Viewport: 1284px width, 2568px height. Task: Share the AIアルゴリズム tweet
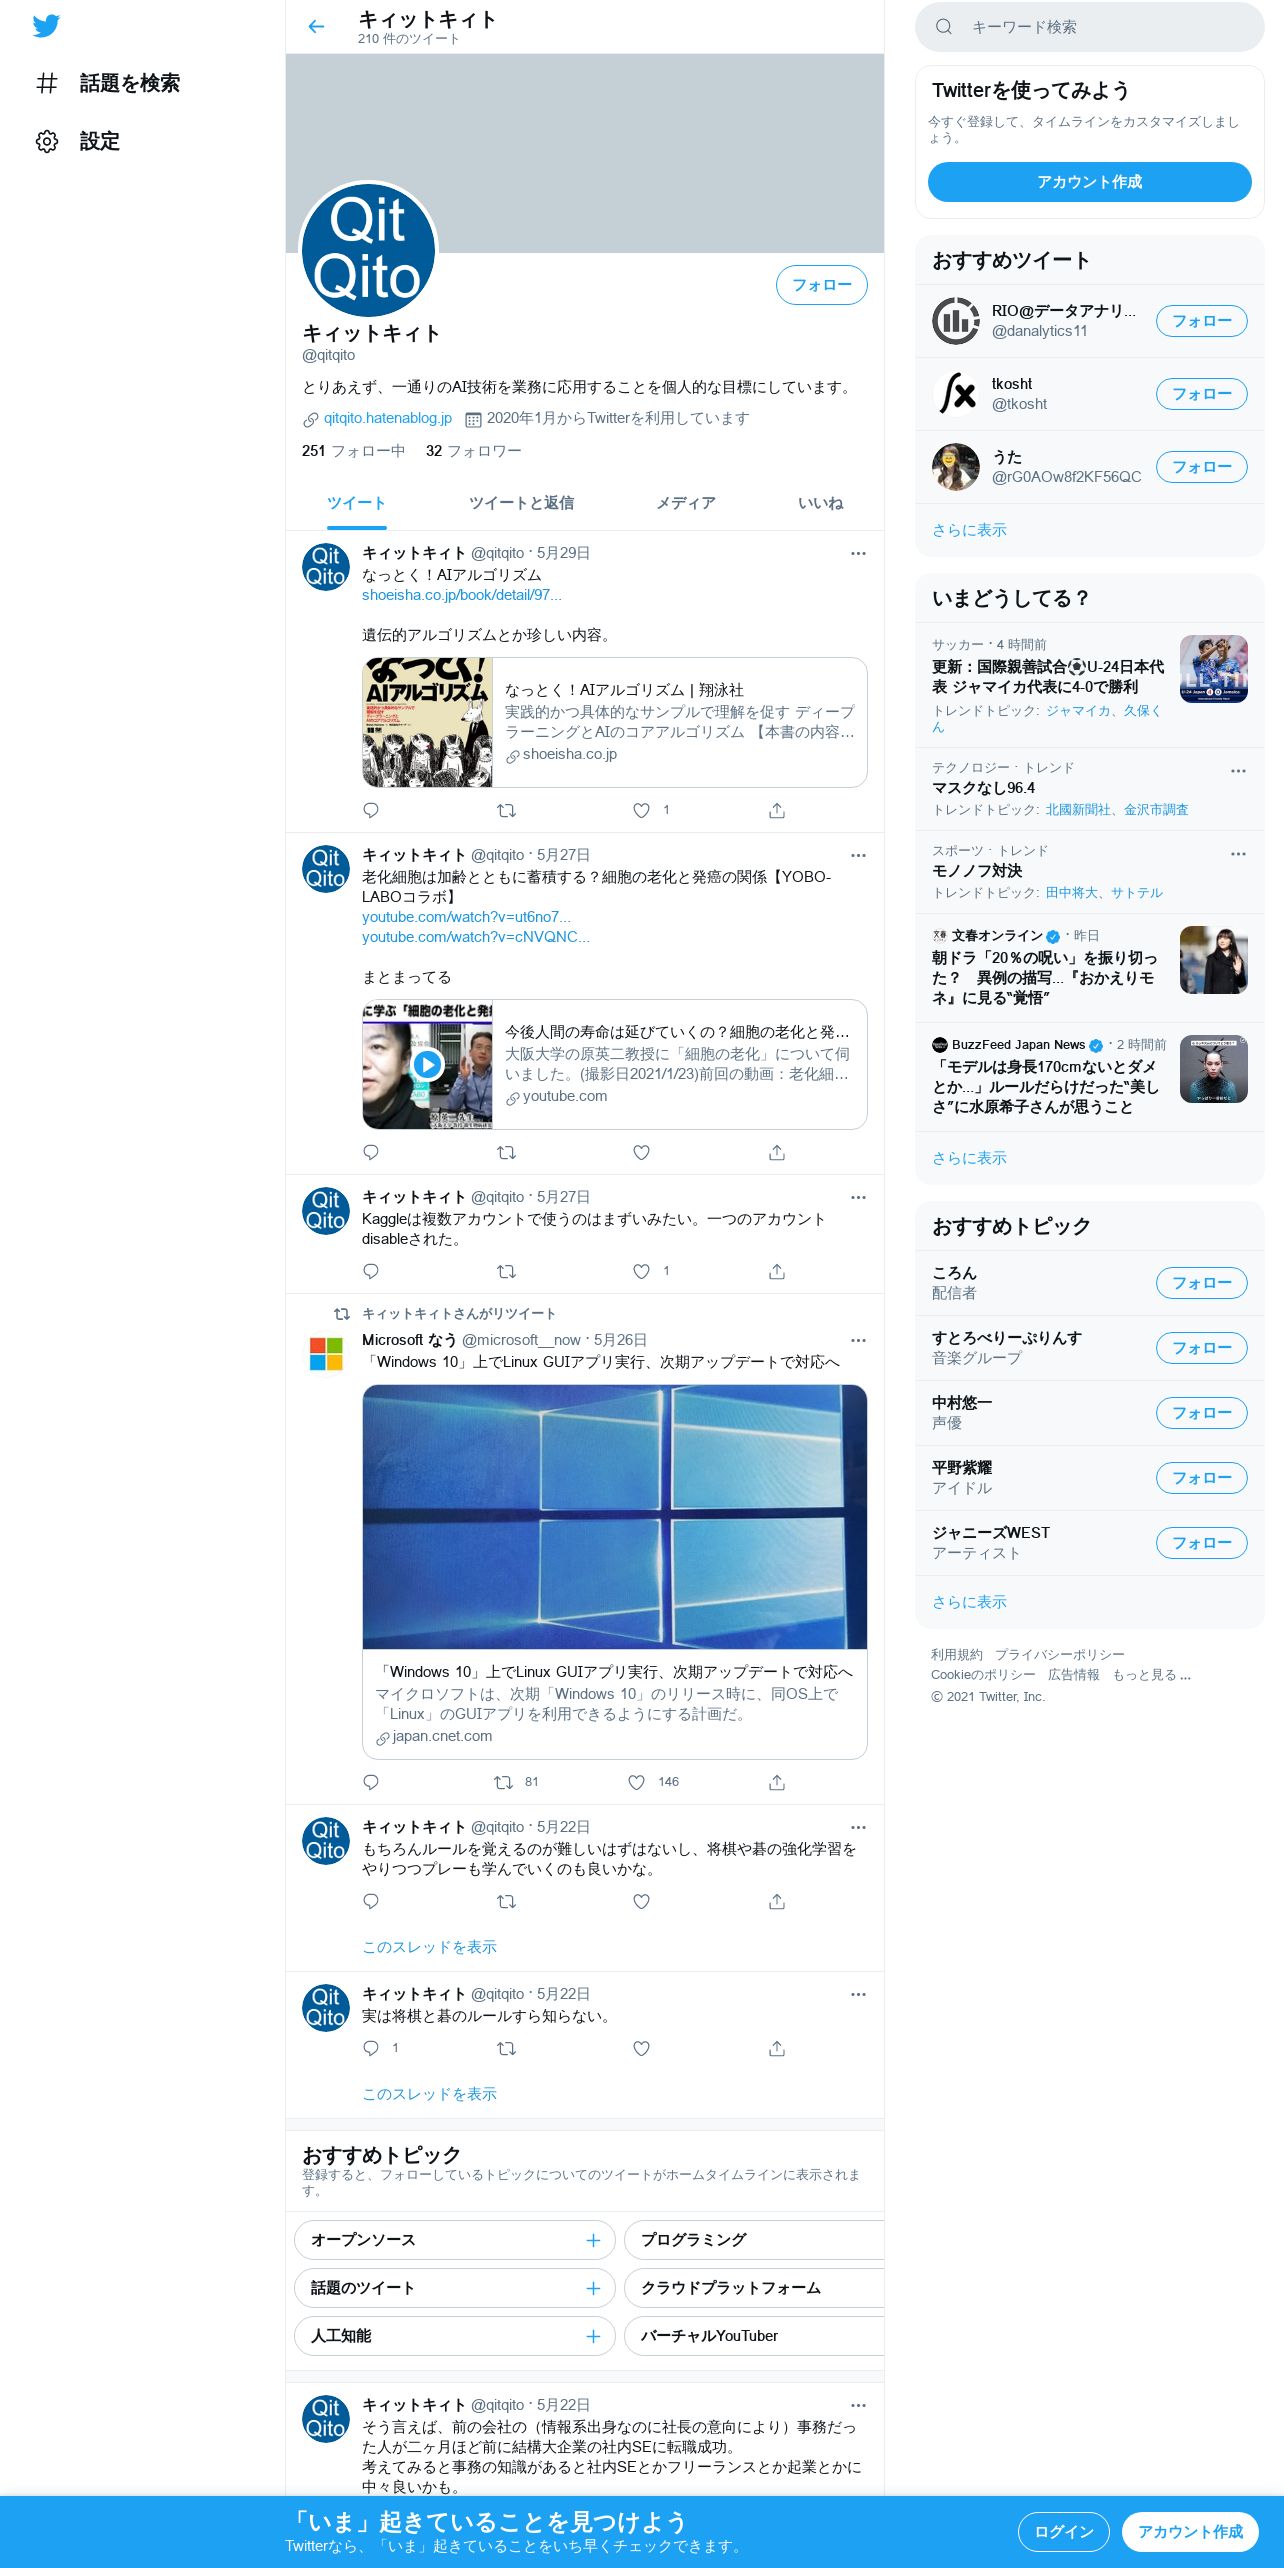click(777, 810)
